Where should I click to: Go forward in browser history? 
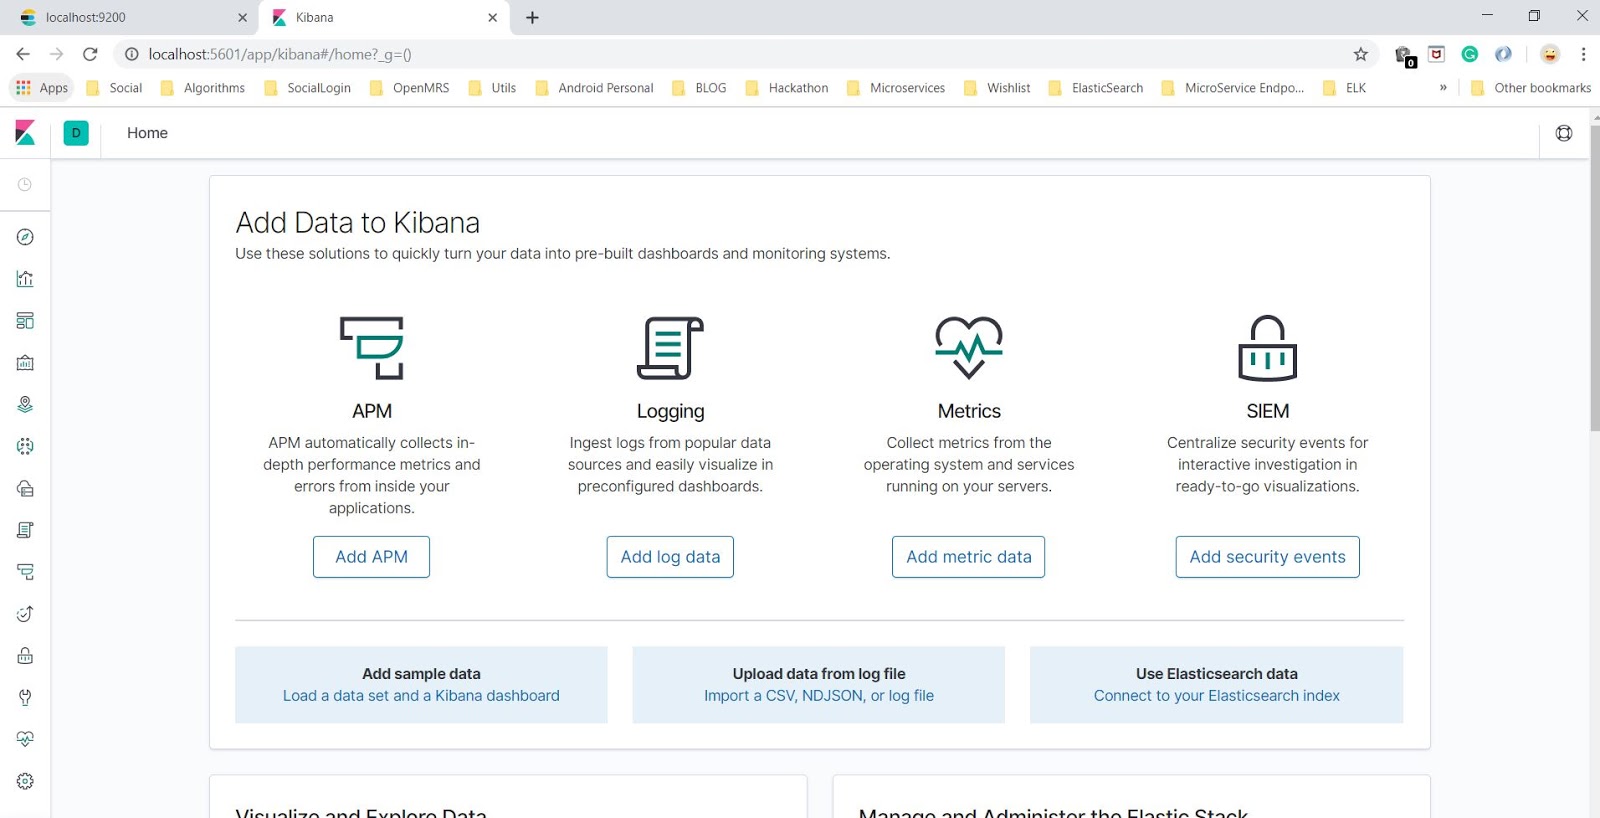pyautogui.click(x=56, y=54)
